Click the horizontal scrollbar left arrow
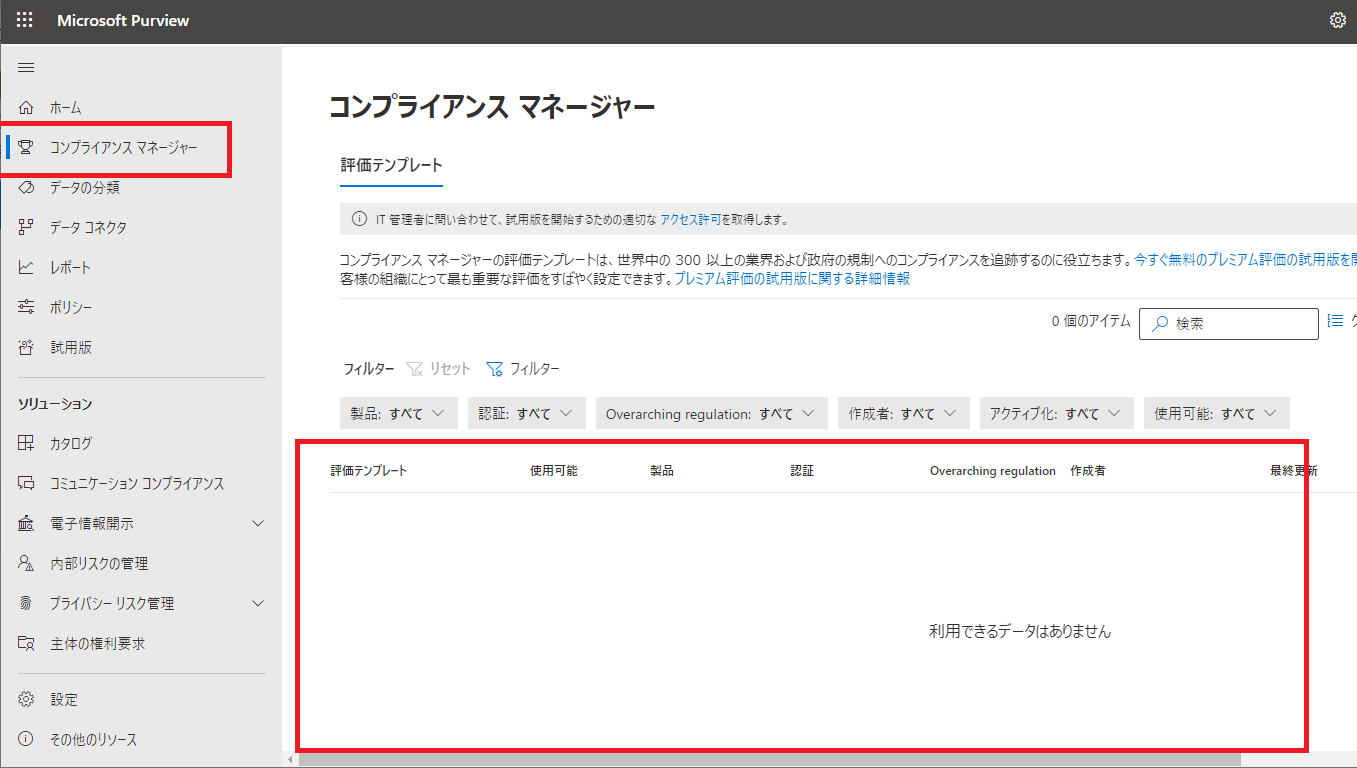This screenshot has height=768, width=1357. click(290, 760)
